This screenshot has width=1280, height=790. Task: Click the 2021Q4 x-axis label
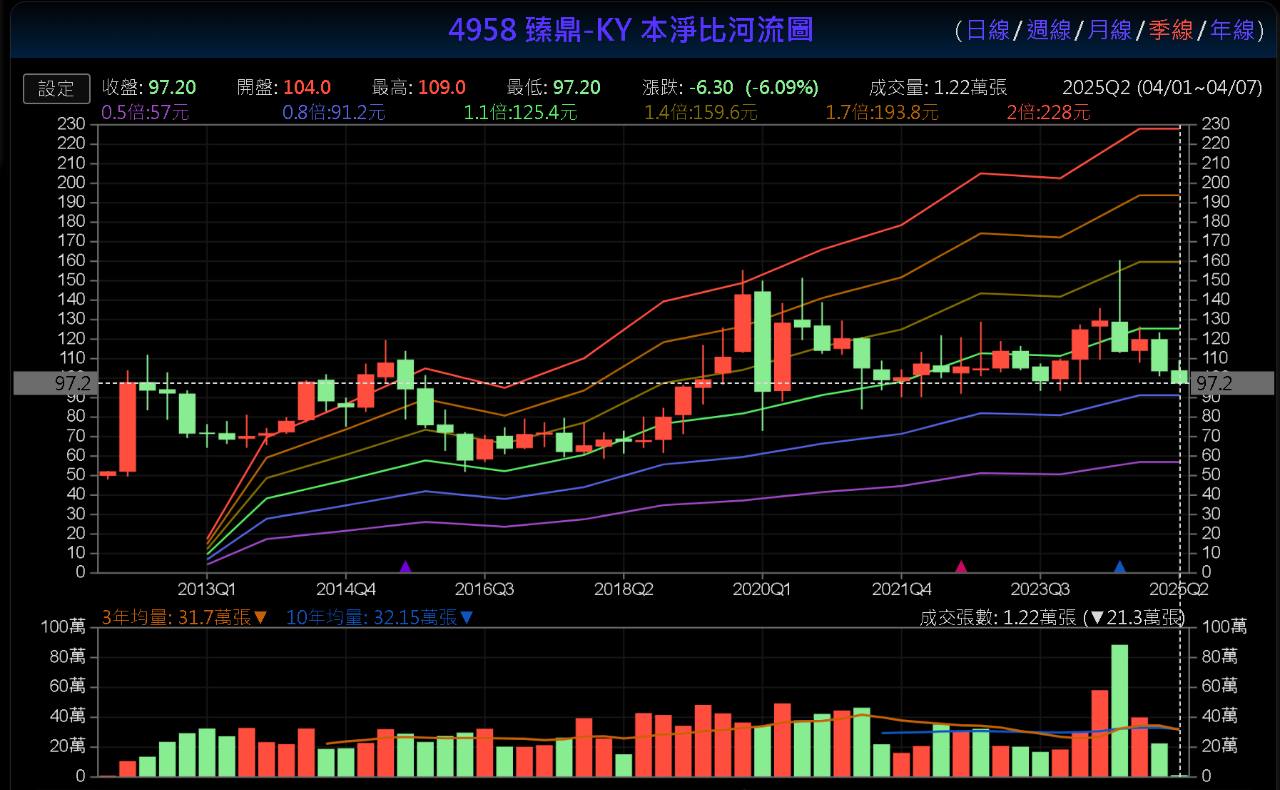(901, 588)
